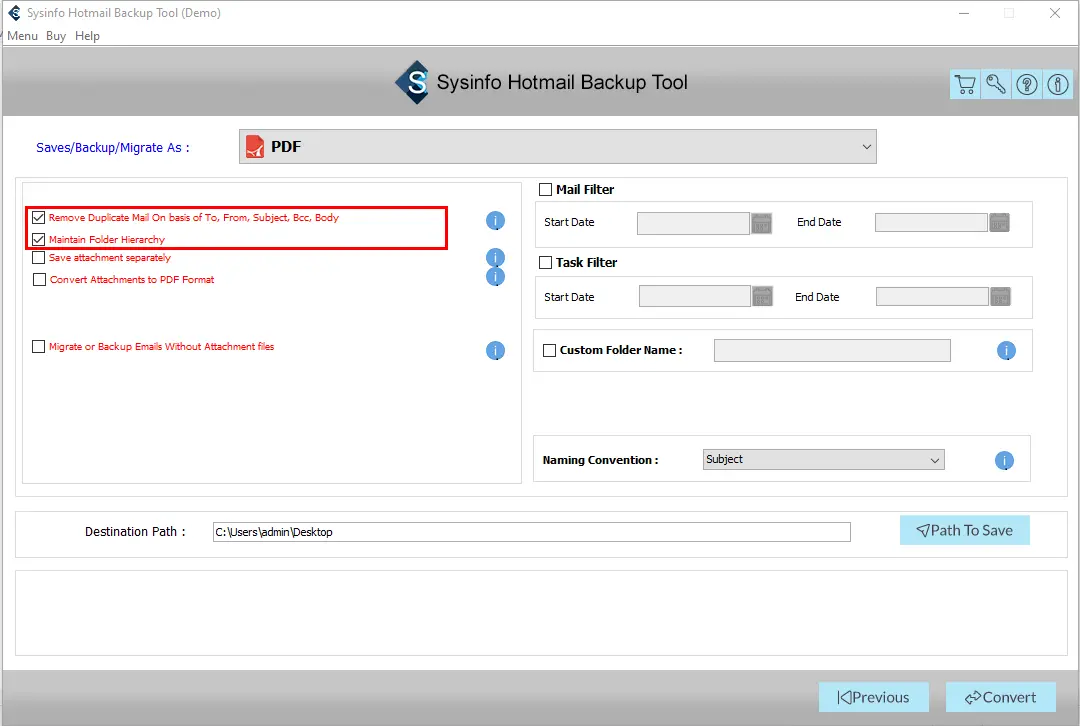This screenshot has width=1080, height=726.
Task: Click the Previous button
Action: click(873, 697)
